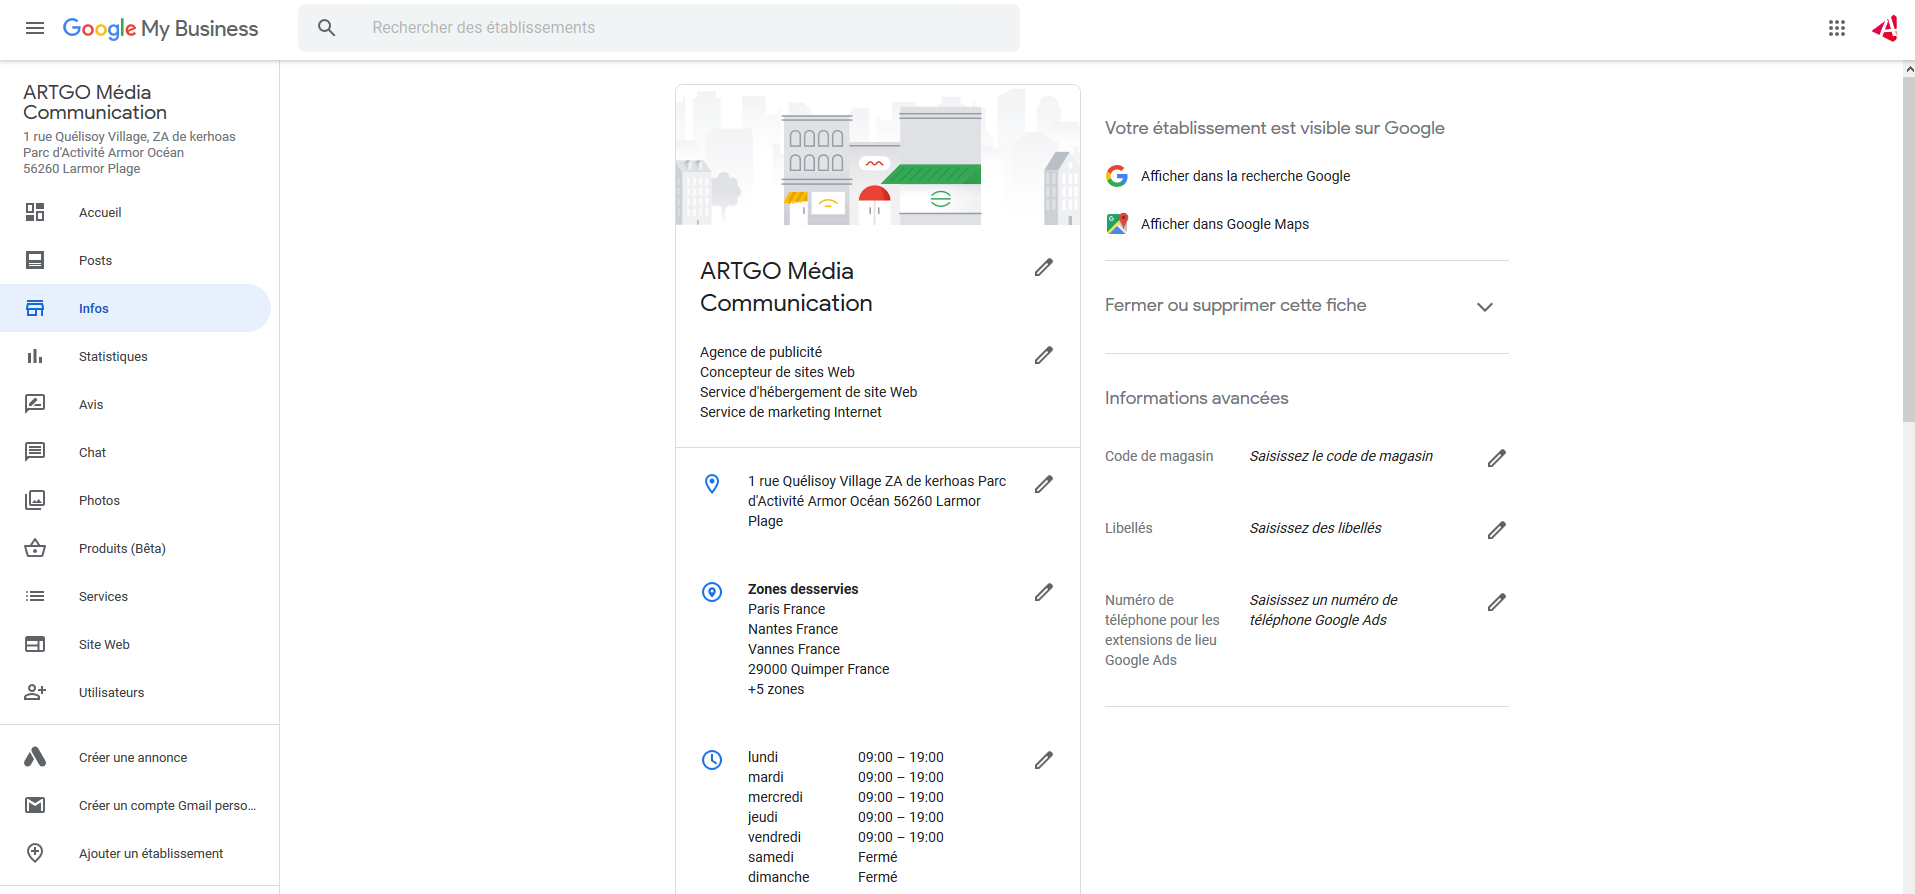
Task: Click the samedi Fermé hours row
Action: pyautogui.click(x=823, y=857)
